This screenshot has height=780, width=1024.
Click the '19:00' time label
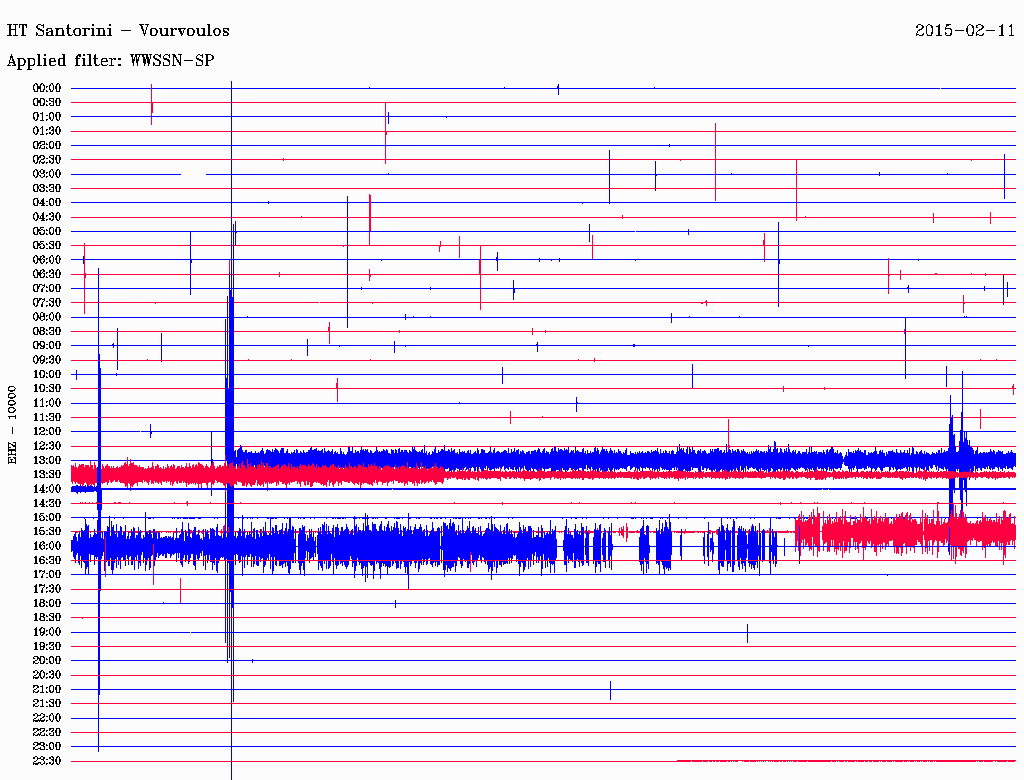pyautogui.click(x=47, y=632)
